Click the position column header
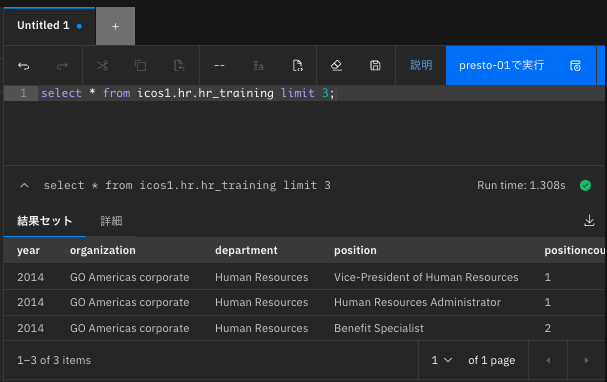Image resolution: width=607 pixels, height=382 pixels. [x=355, y=250]
